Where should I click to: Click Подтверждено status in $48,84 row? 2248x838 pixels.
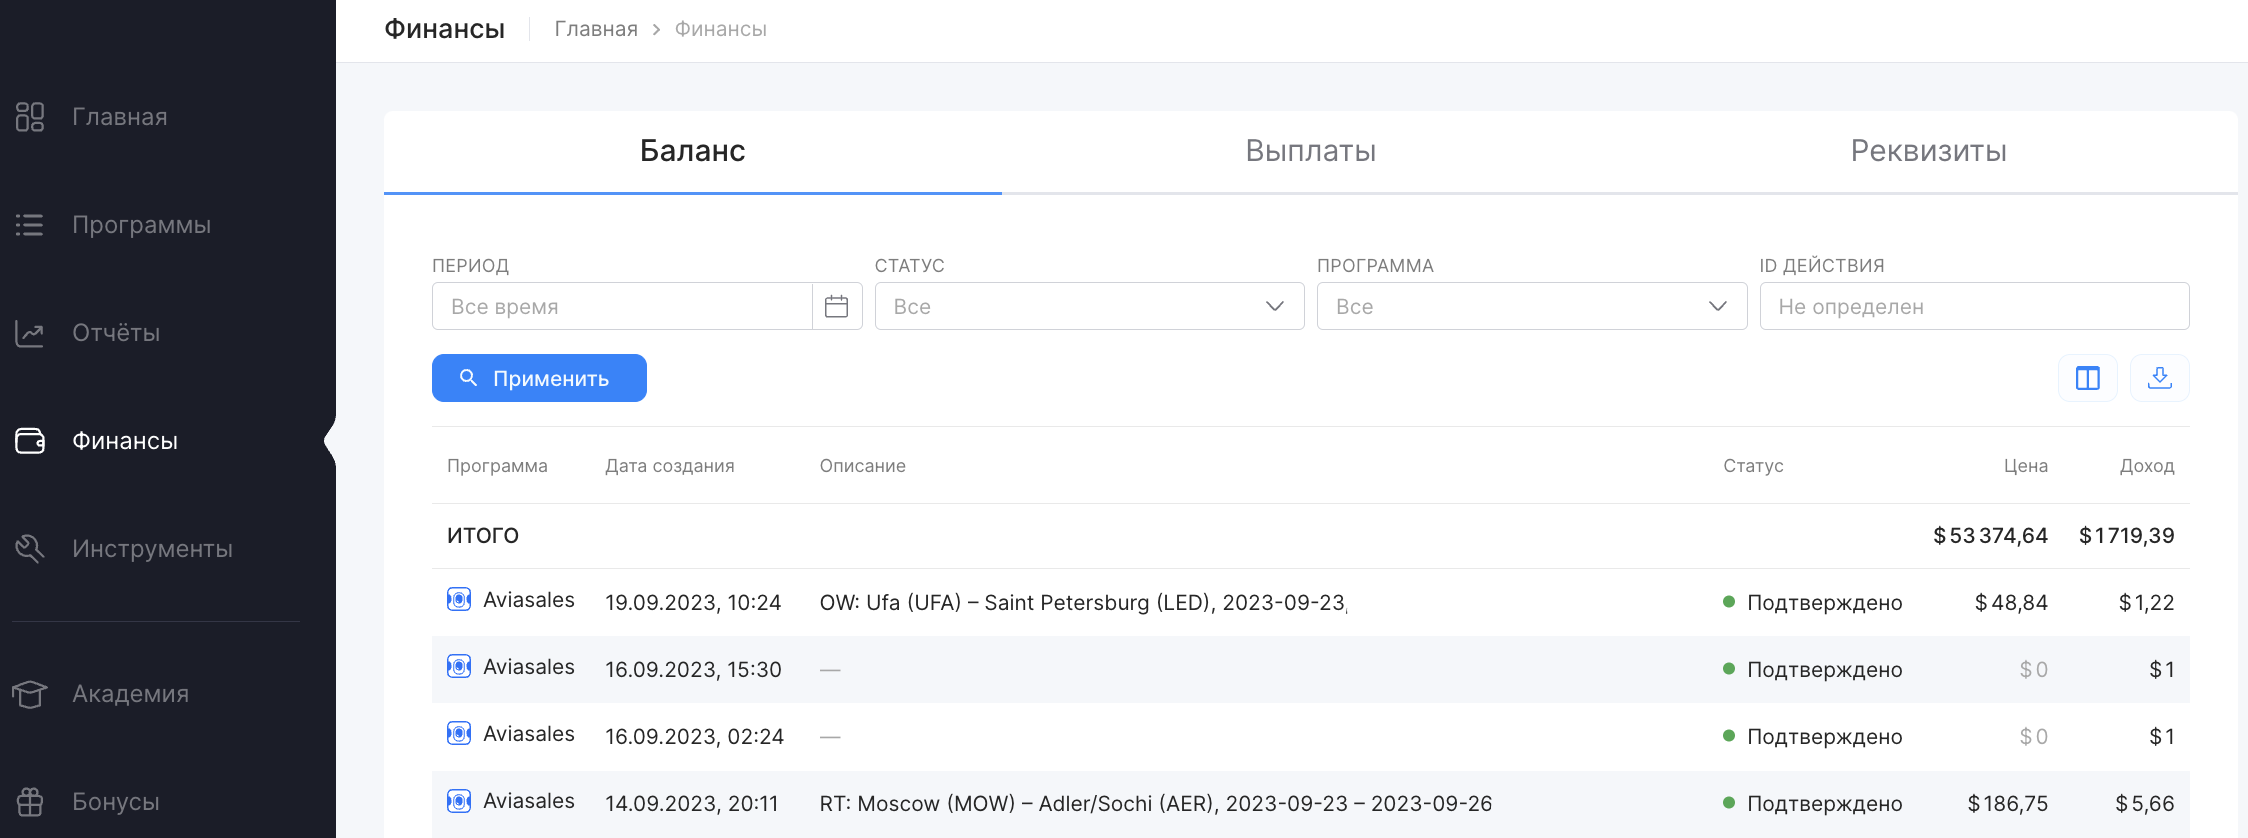(x=1813, y=603)
